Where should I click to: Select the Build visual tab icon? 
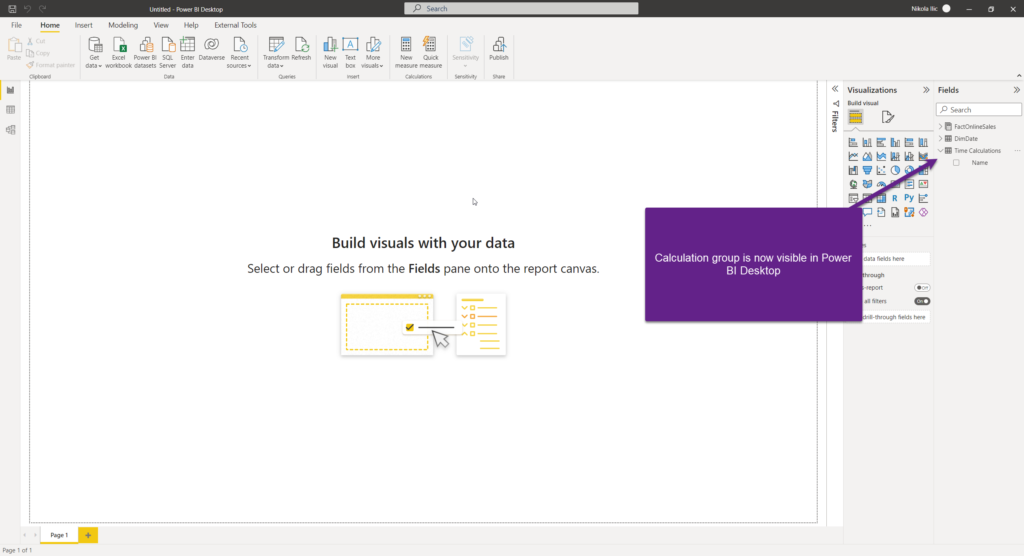[856, 118]
